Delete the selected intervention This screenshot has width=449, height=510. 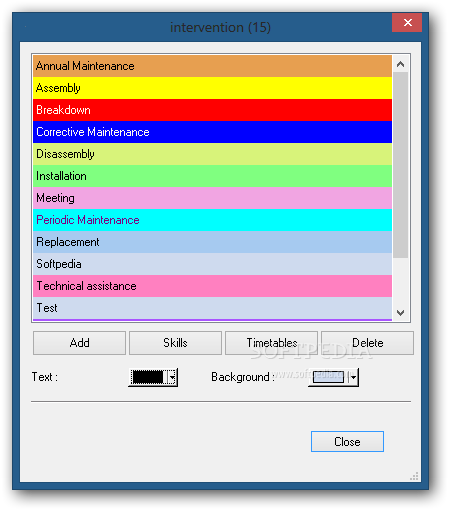(367, 343)
